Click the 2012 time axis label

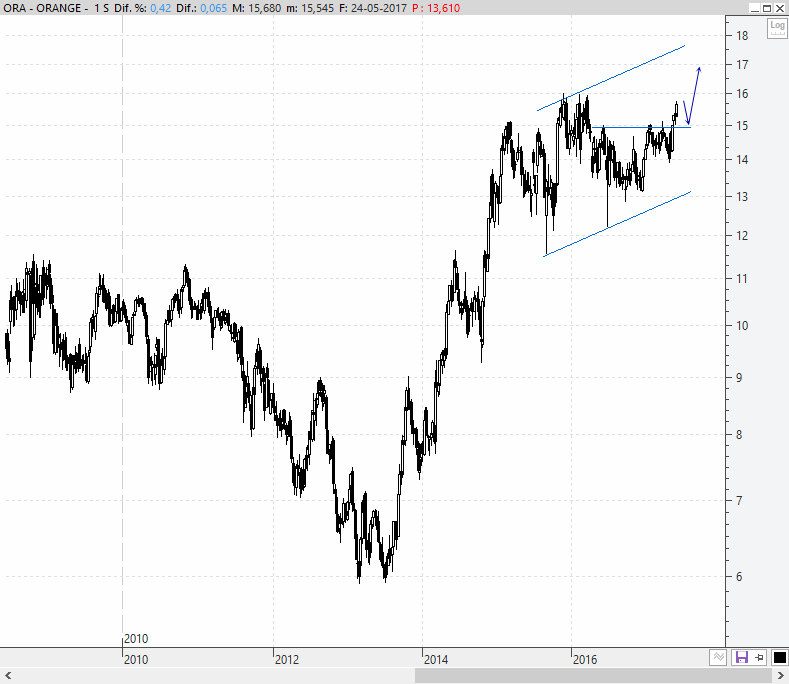click(x=287, y=659)
